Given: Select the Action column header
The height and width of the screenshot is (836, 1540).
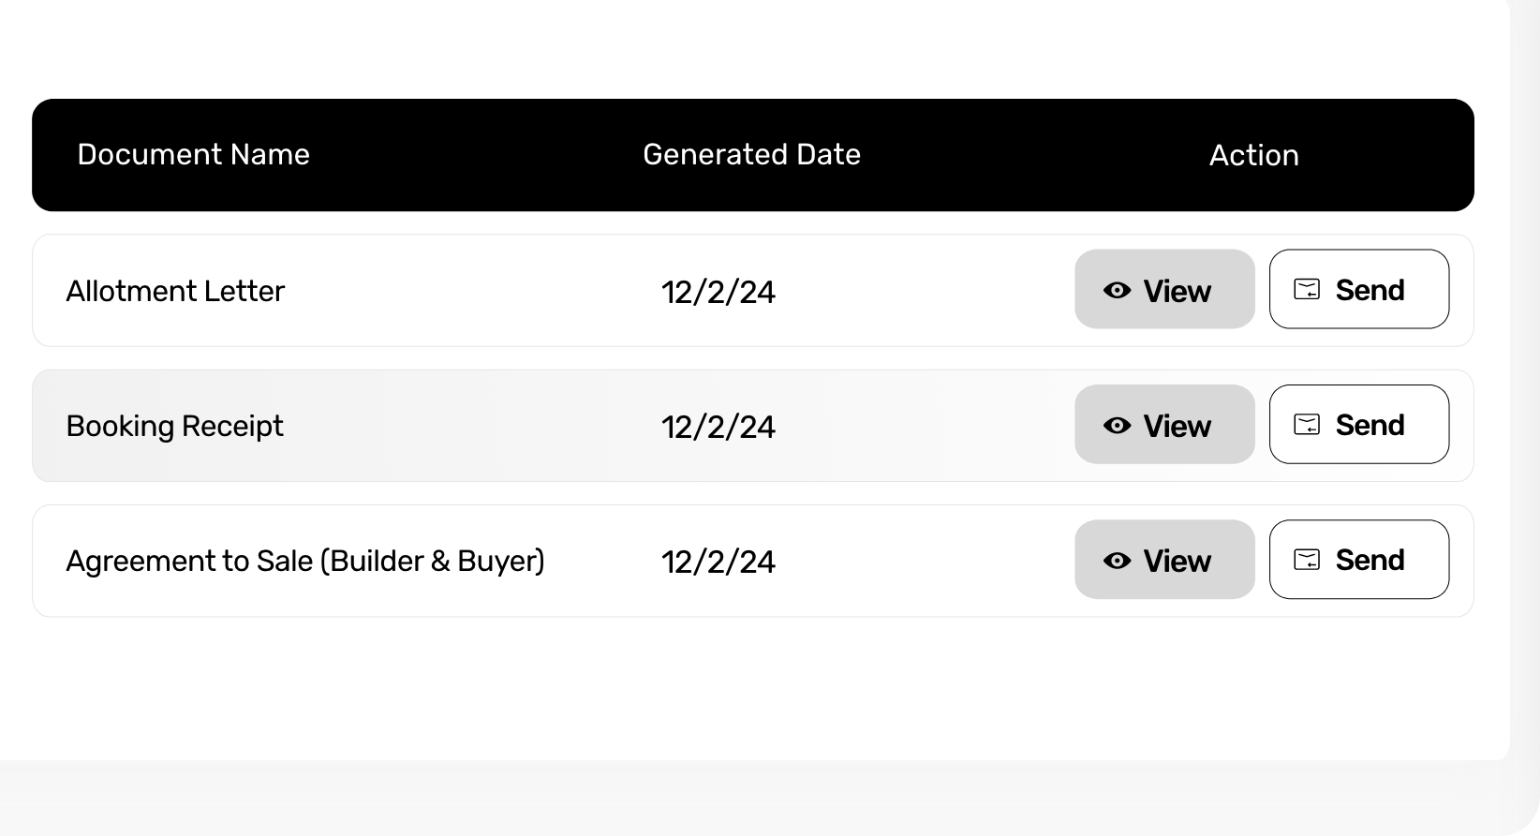Looking at the screenshot, I should tap(1254, 155).
